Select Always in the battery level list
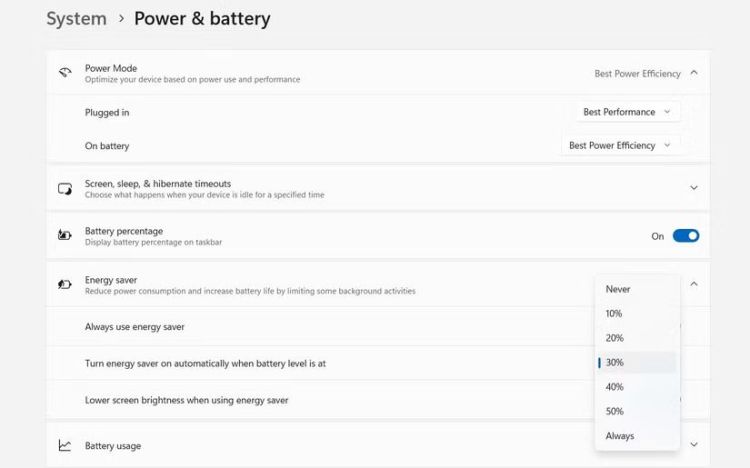This screenshot has width=750, height=468. click(x=620, y=436)
